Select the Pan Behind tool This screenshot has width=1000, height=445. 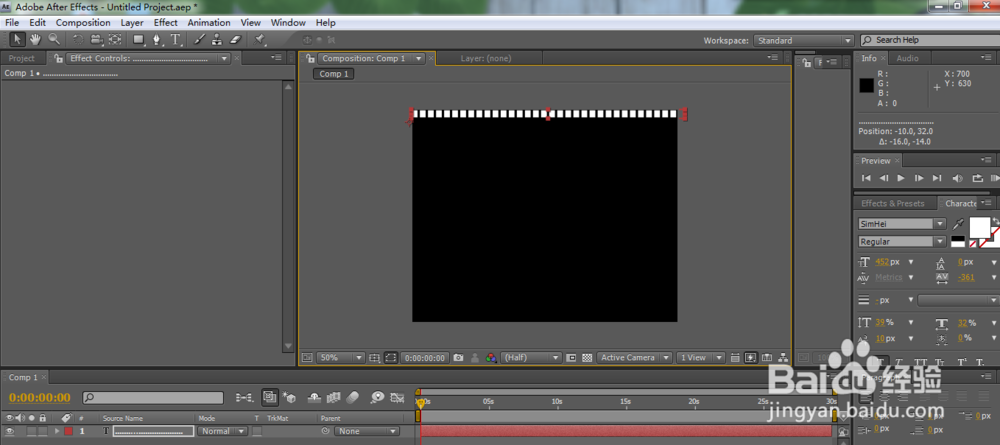click(115, 40)
